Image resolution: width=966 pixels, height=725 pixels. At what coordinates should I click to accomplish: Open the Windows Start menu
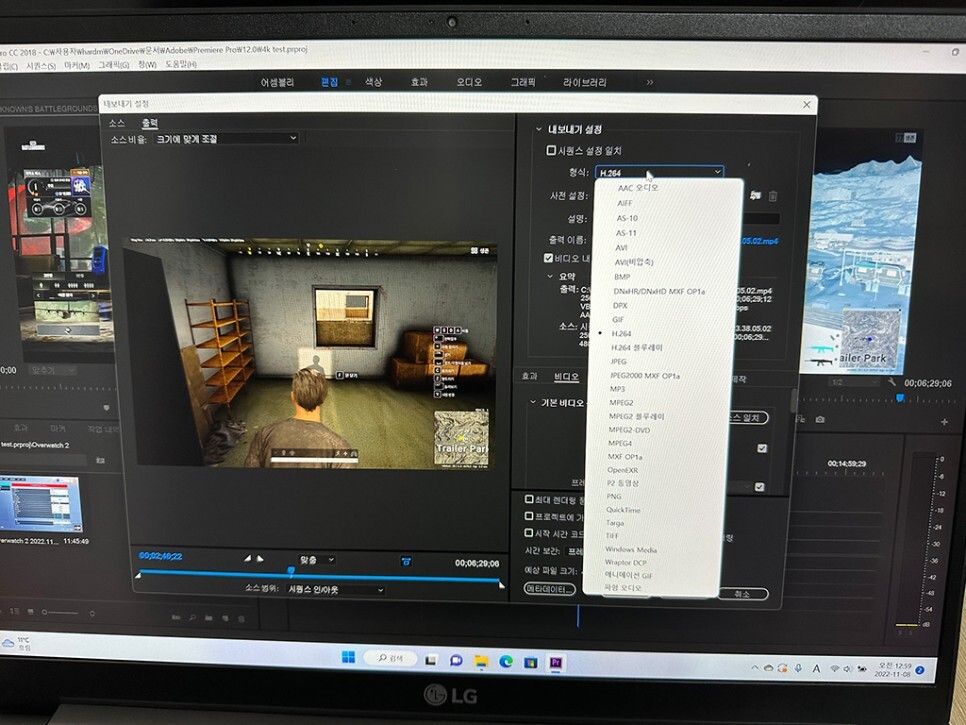pos(348,657)
